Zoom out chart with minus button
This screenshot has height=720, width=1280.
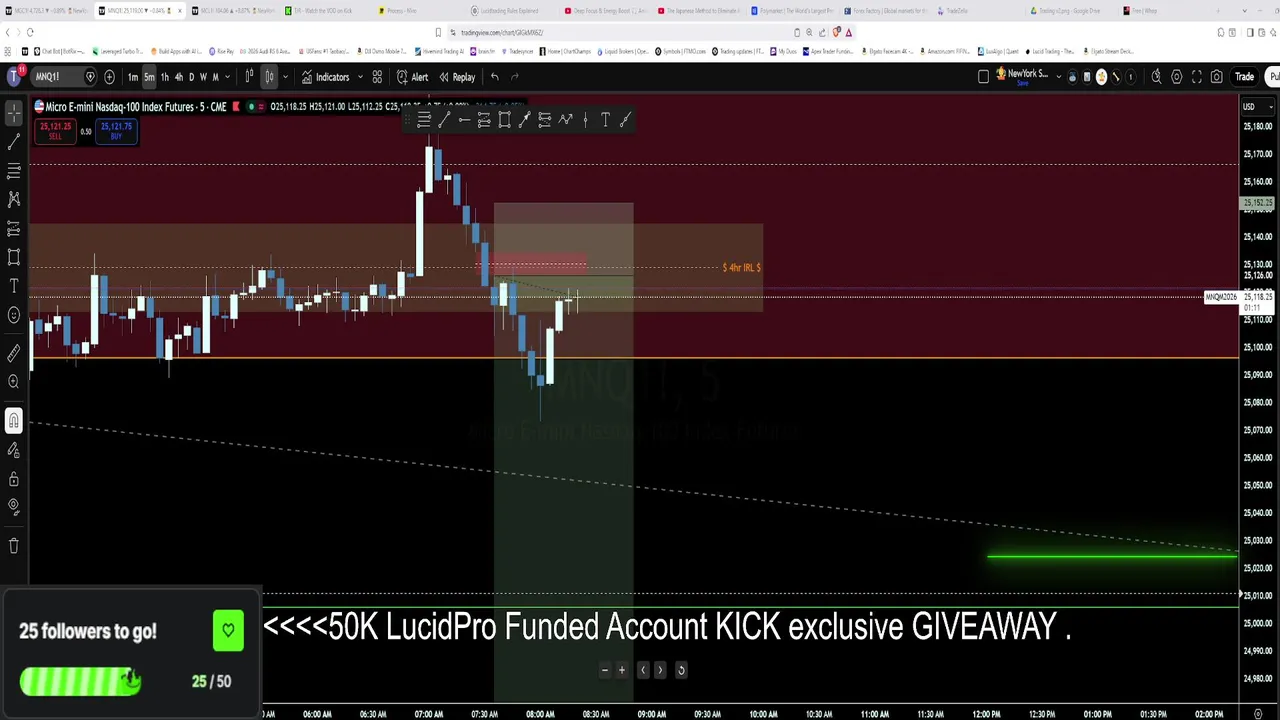point(604,670)
